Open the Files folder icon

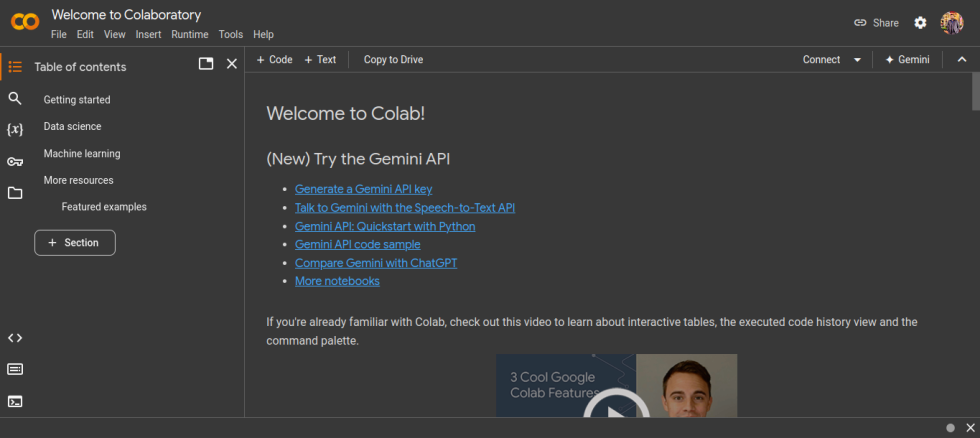(x=15, y=193)
